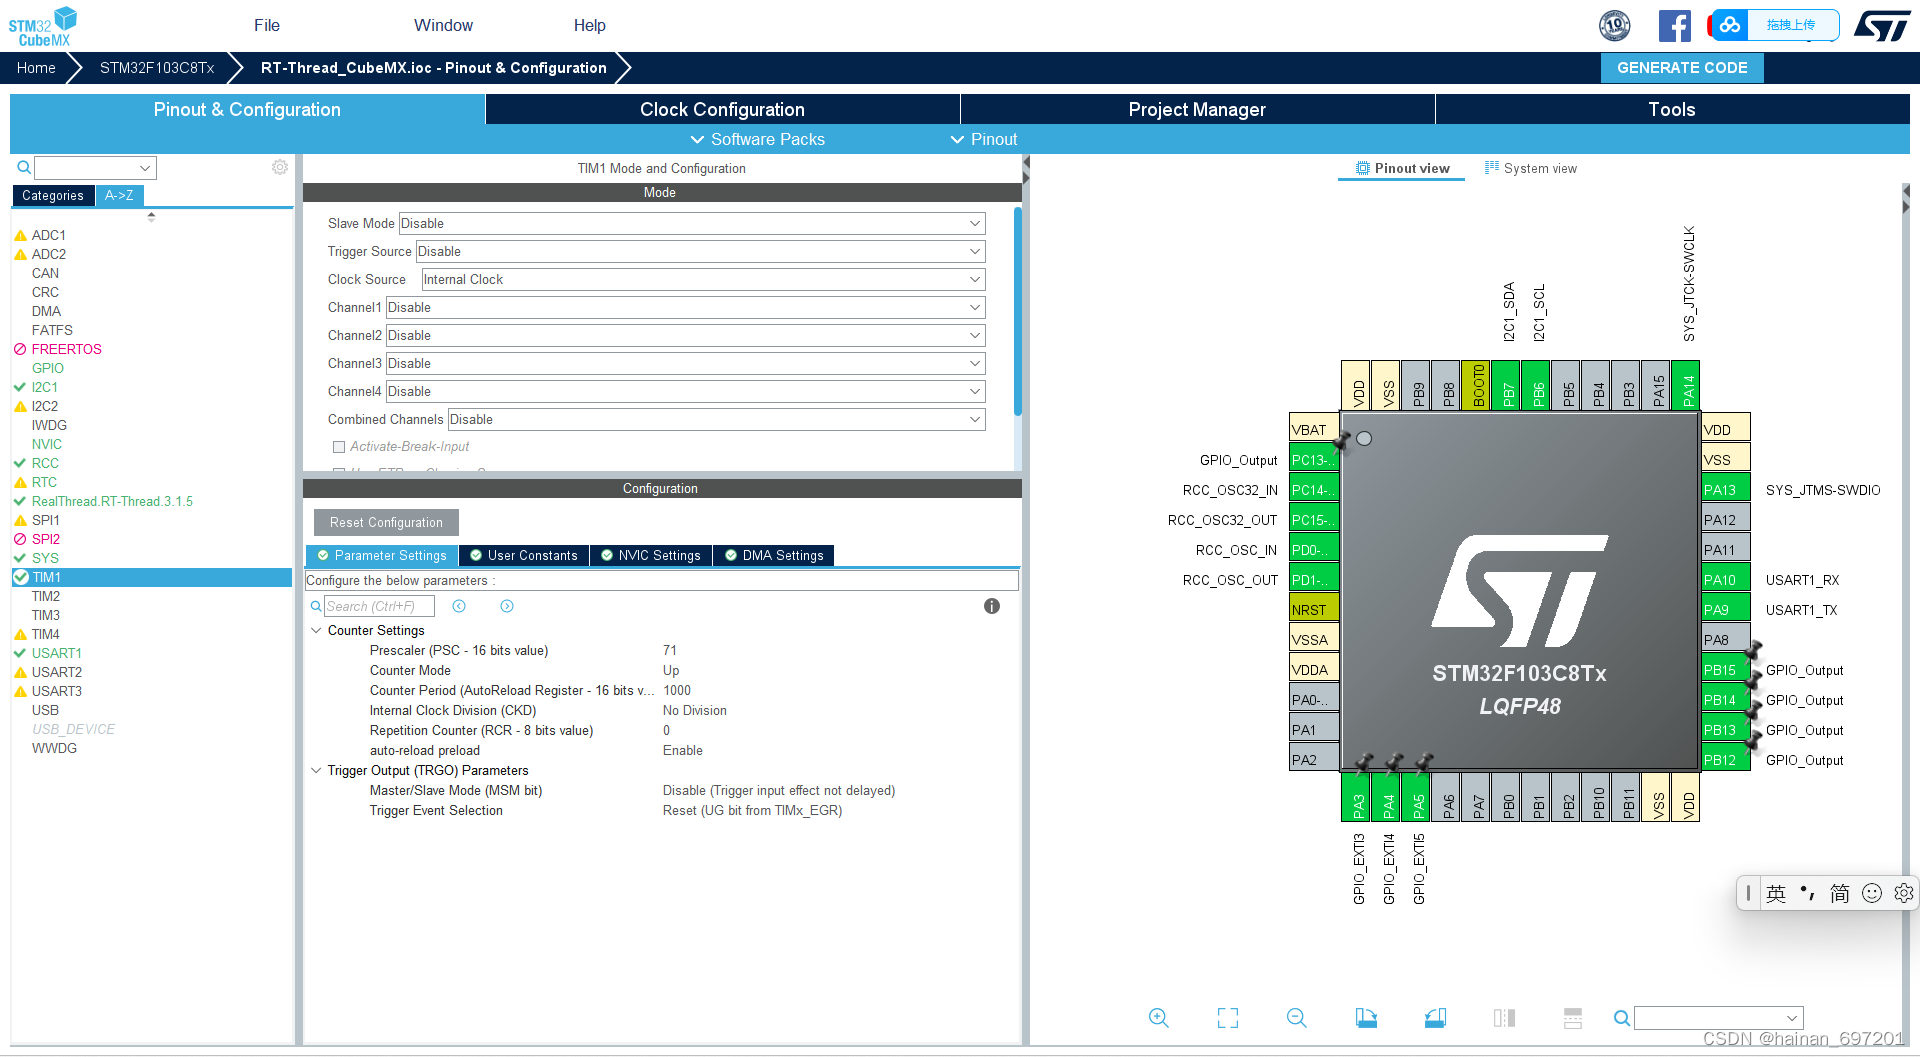Open the Clock Source dropdown

click(703, 279)
